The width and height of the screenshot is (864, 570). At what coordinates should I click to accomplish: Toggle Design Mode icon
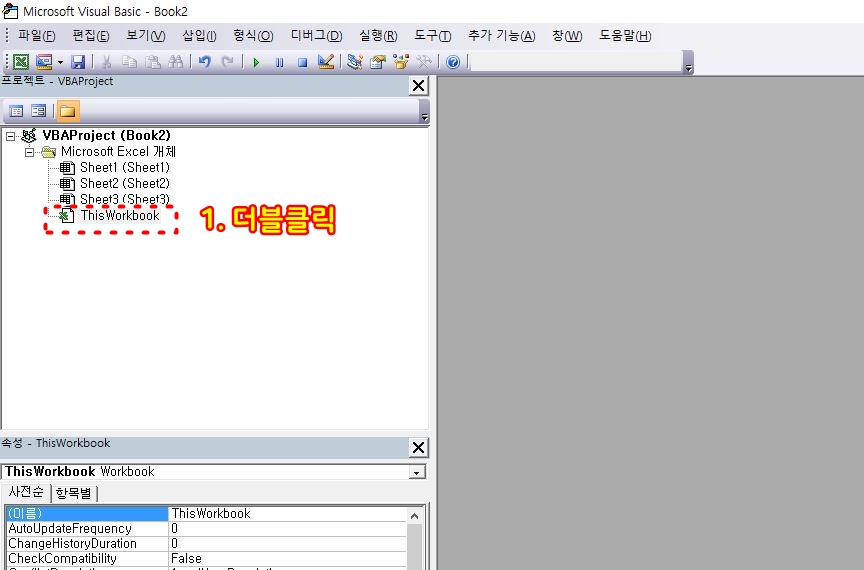[x=326, y=62]
